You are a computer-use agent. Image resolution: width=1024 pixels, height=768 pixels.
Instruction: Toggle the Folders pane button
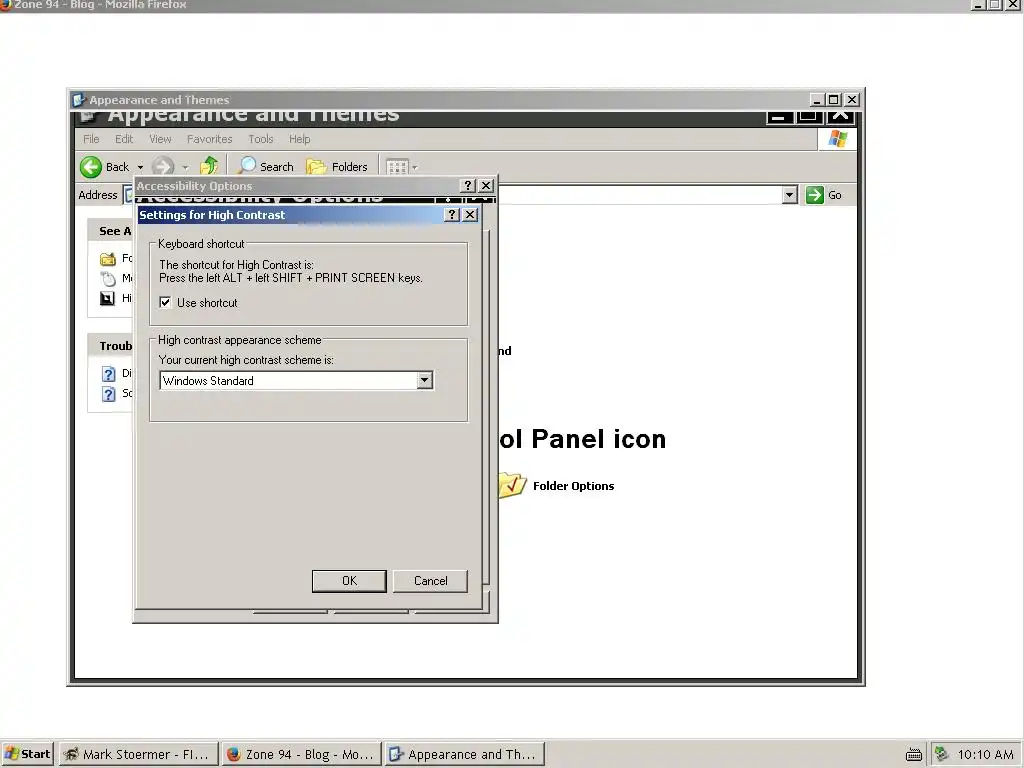(x=336, y=167)
